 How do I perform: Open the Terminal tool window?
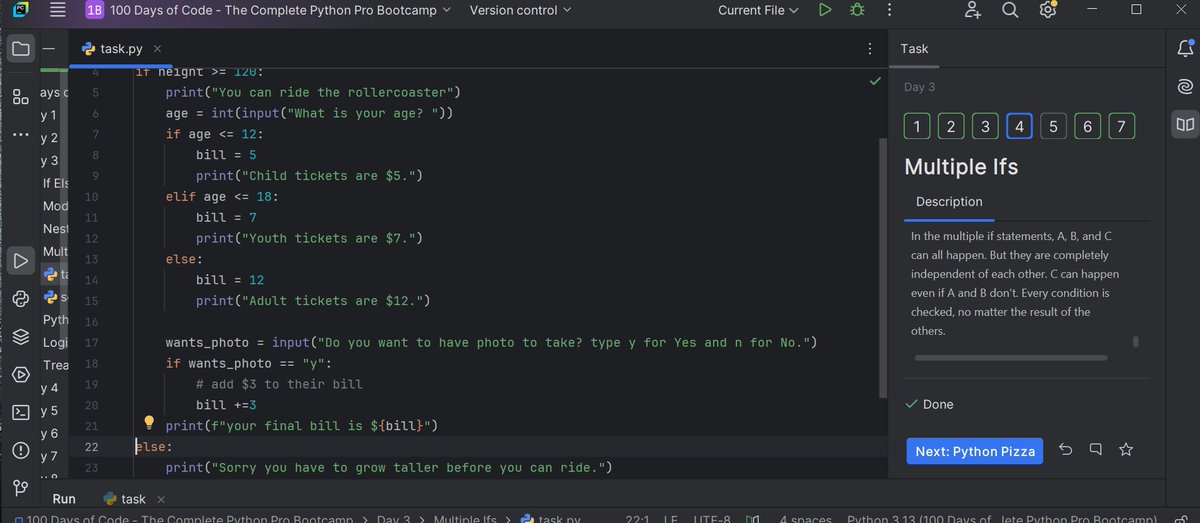coord(19,412)
